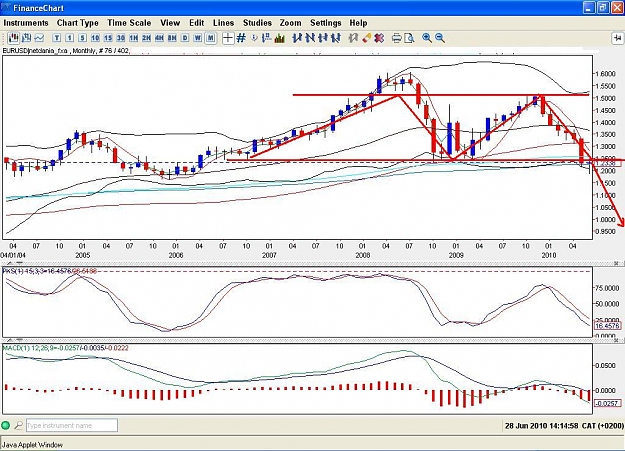This screenshot has height=451, width=625.
Task: Toggle the chart grid icon
Action: 241,38
